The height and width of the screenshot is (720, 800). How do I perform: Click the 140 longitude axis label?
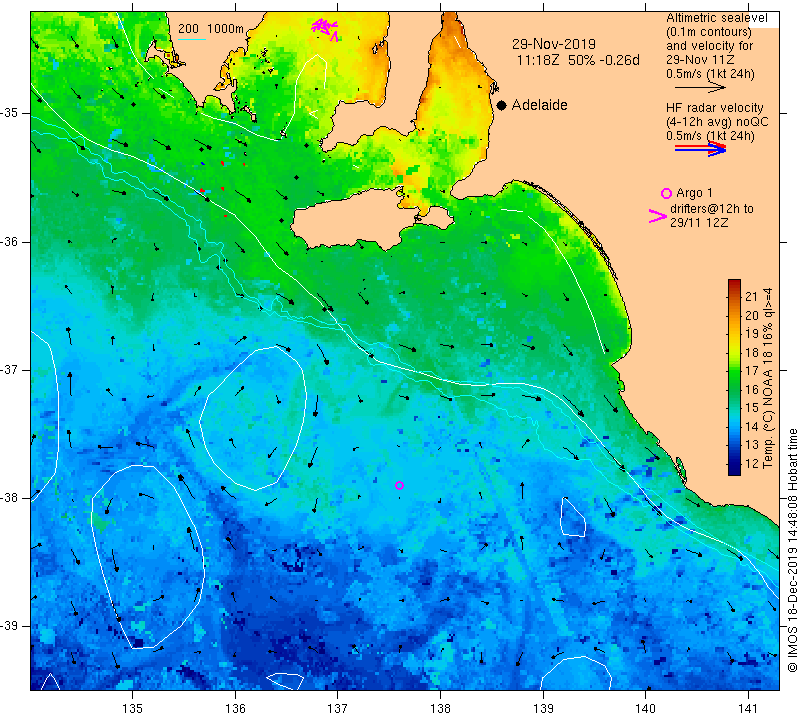coord(645,708)
